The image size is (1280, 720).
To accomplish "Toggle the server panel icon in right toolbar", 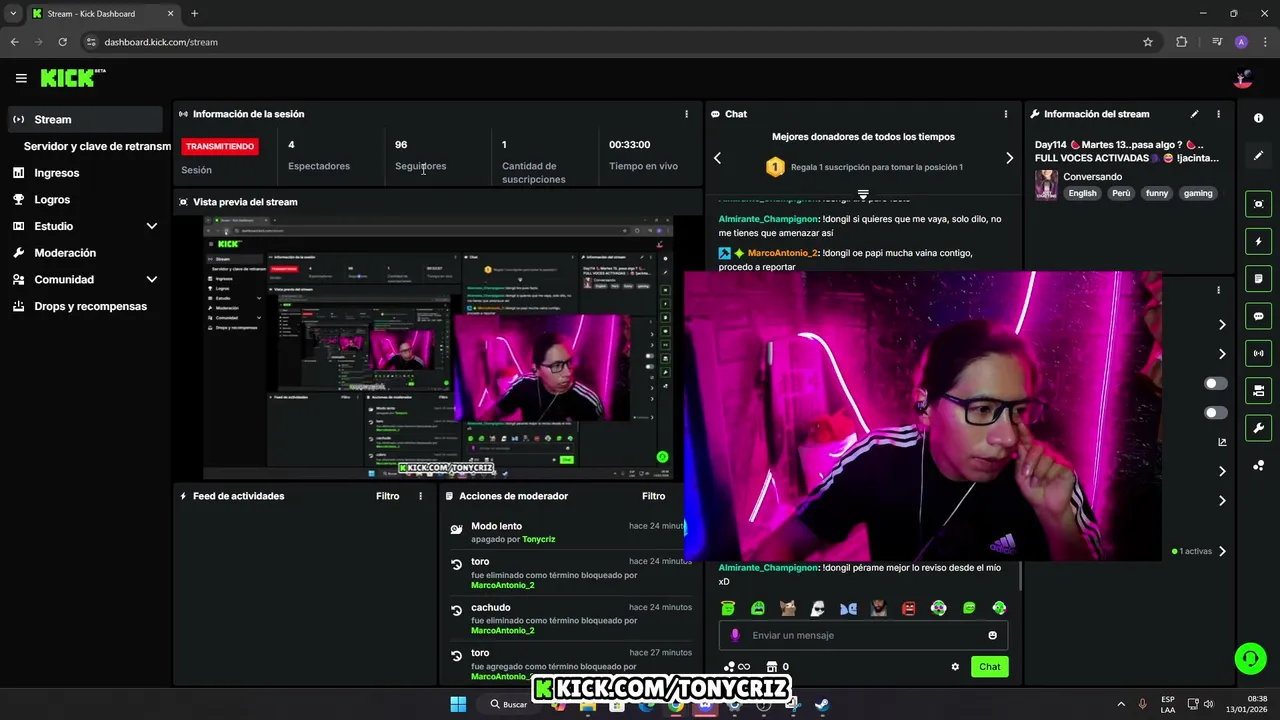I will 1258,390.
